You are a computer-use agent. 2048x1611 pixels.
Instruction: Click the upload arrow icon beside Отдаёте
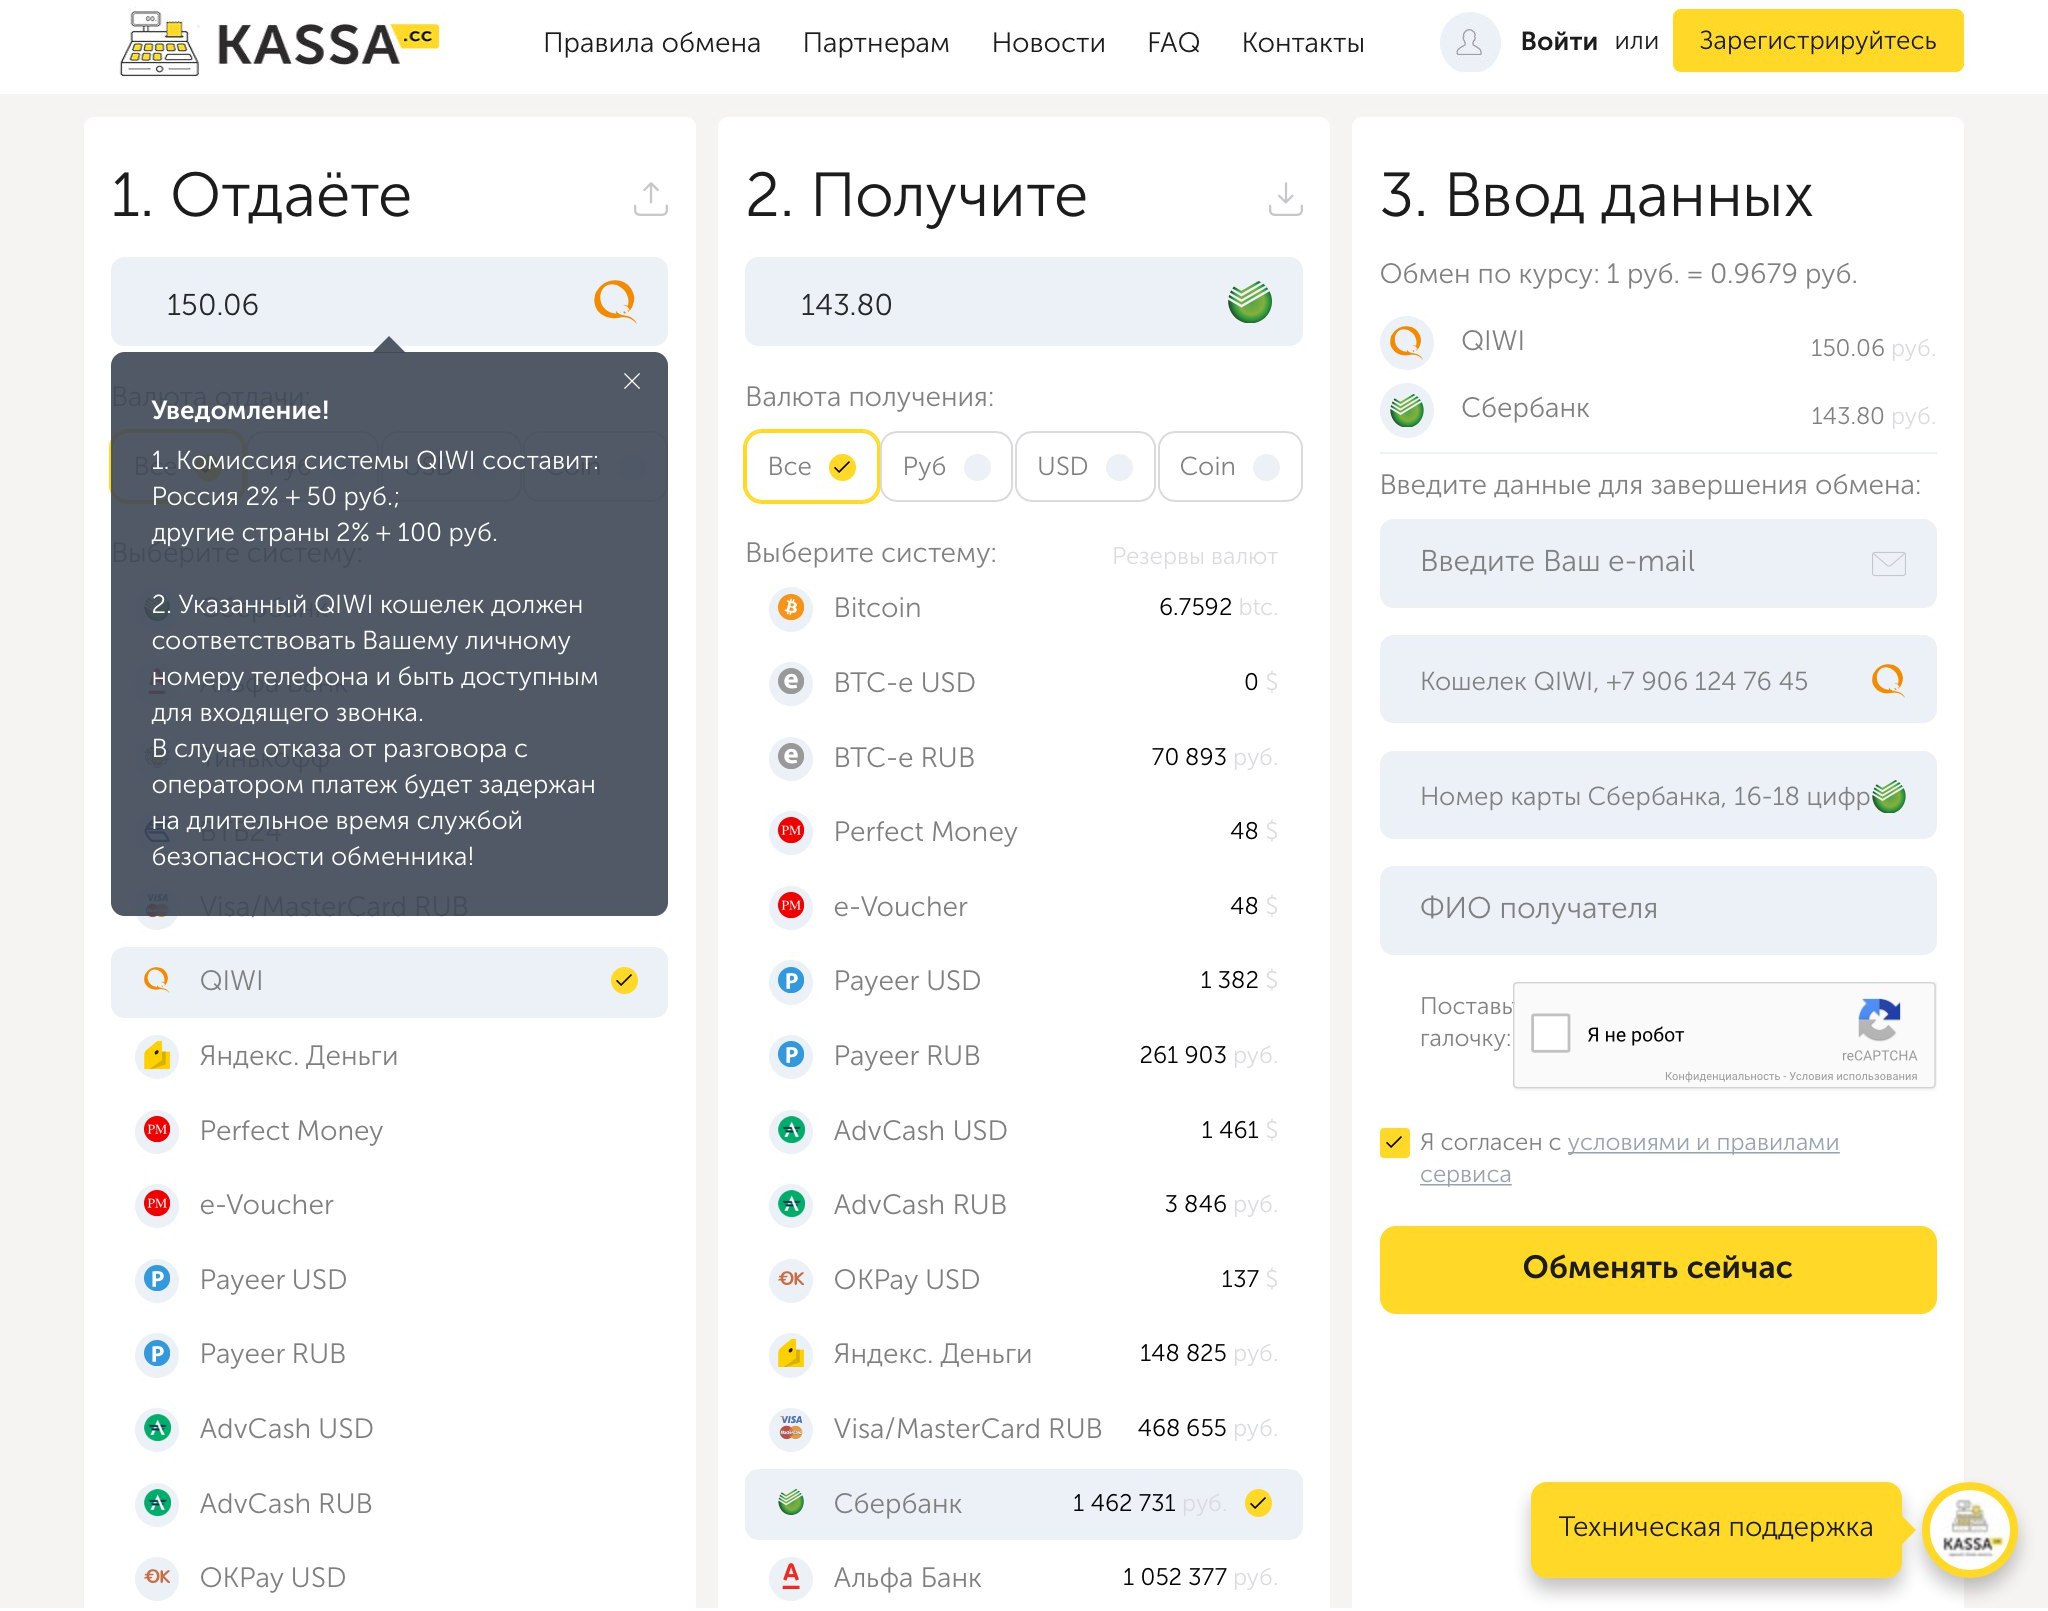pos(650,198)
